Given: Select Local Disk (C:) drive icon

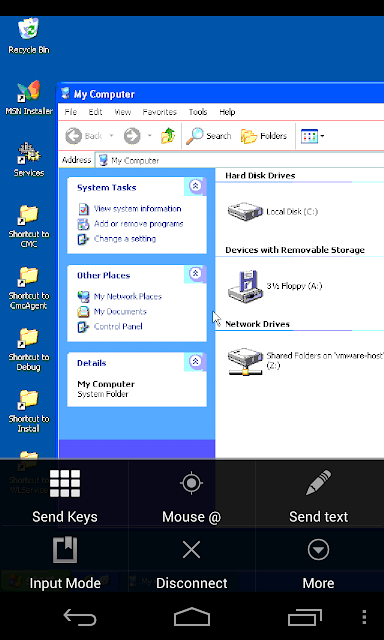Looking at the screenshot, I should 245,211.
